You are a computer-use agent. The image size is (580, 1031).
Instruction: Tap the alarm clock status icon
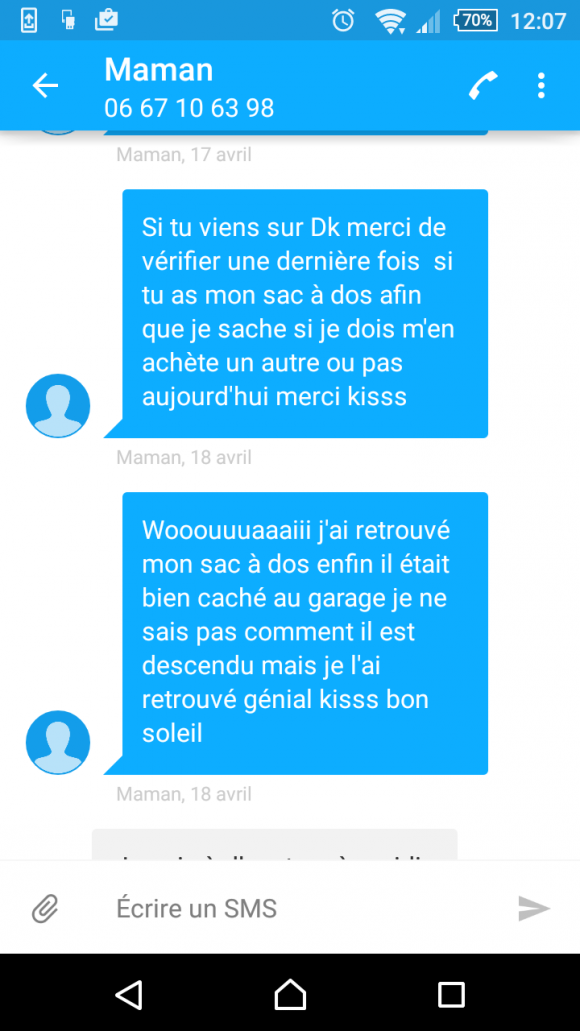click(x=343, y=21)
